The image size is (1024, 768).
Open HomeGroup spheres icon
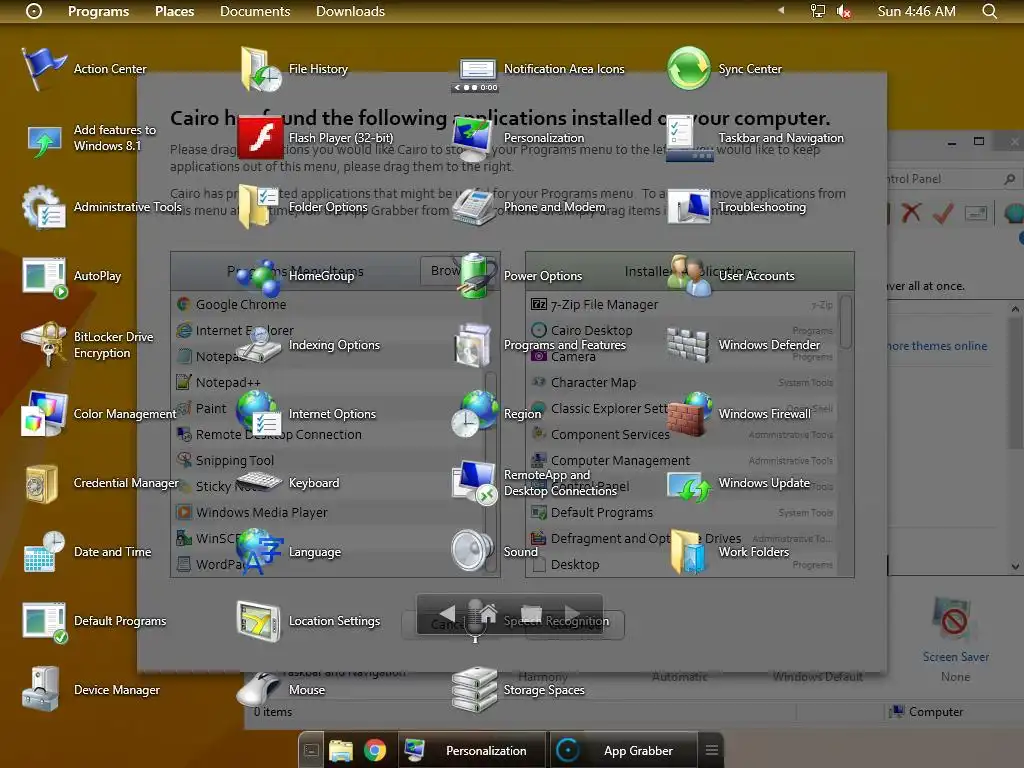pos(259,277)
